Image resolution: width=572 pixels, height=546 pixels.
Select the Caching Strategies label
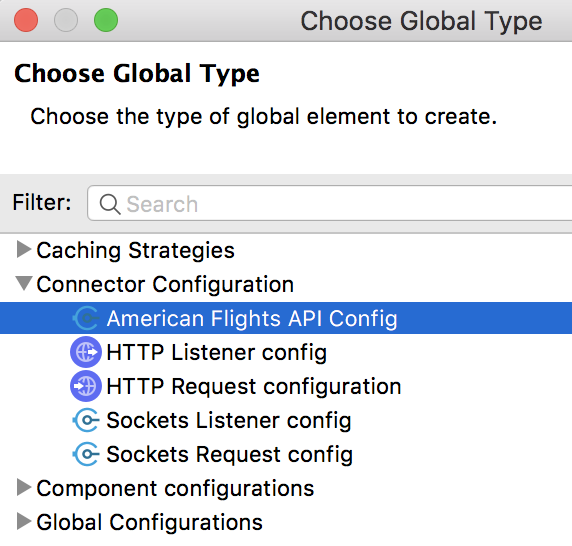[135, 250]
